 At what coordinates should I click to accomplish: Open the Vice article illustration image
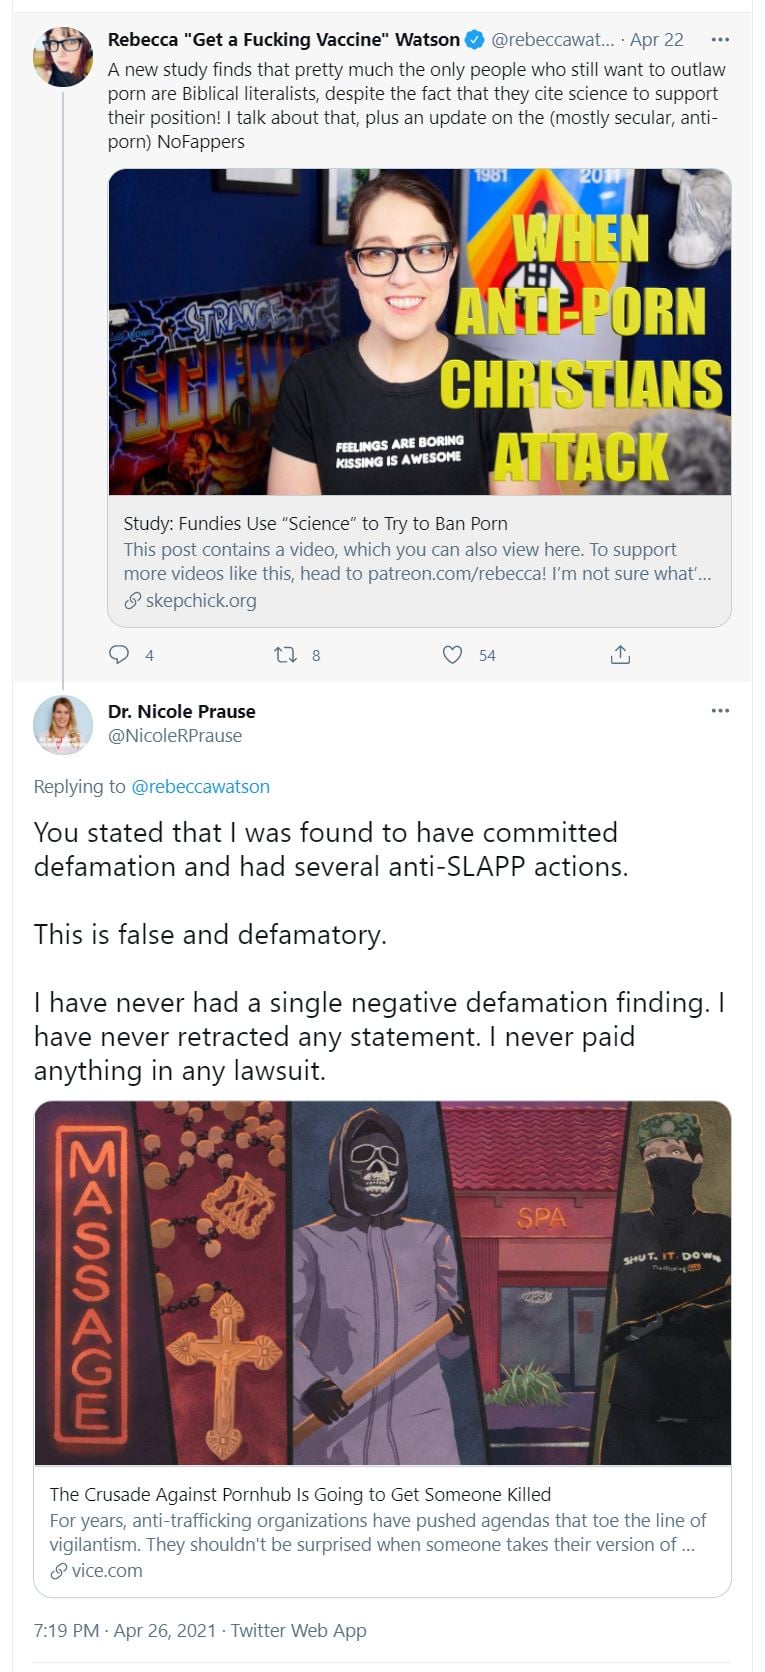click(382, 1283)
